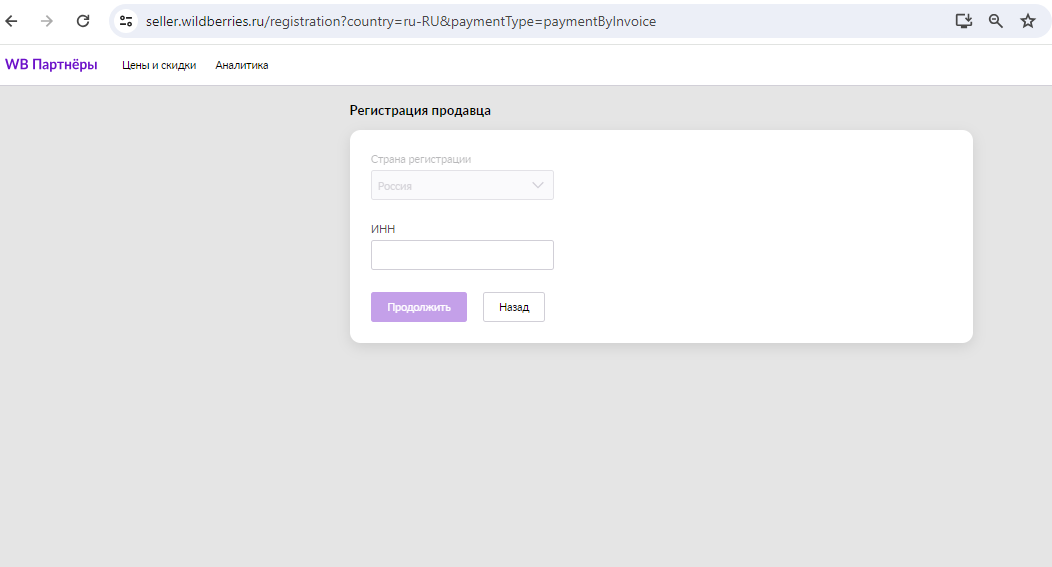Click into the ИНН input field
The image size is (1052, 567).
click(462, 255)
